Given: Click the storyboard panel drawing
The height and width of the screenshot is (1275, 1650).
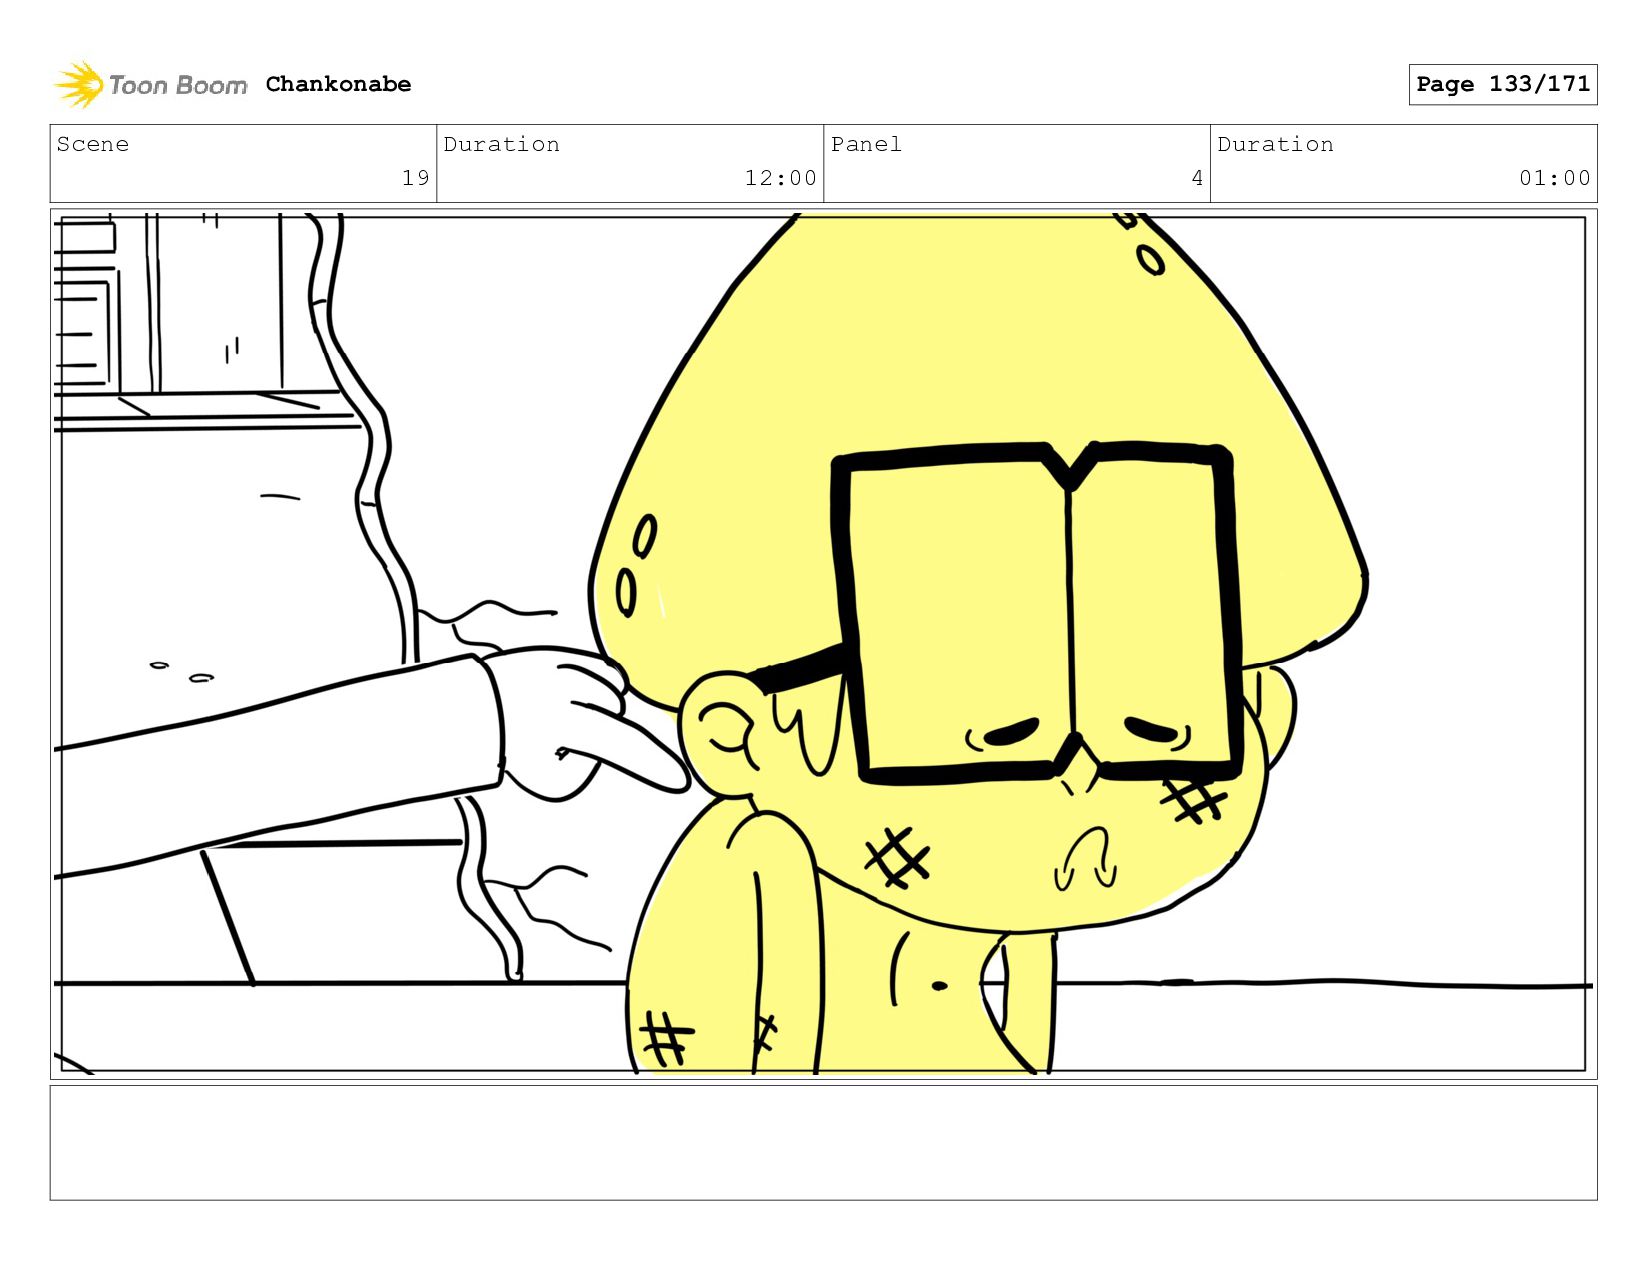Looking at the screenshot, I should click(x=824, y=644).
